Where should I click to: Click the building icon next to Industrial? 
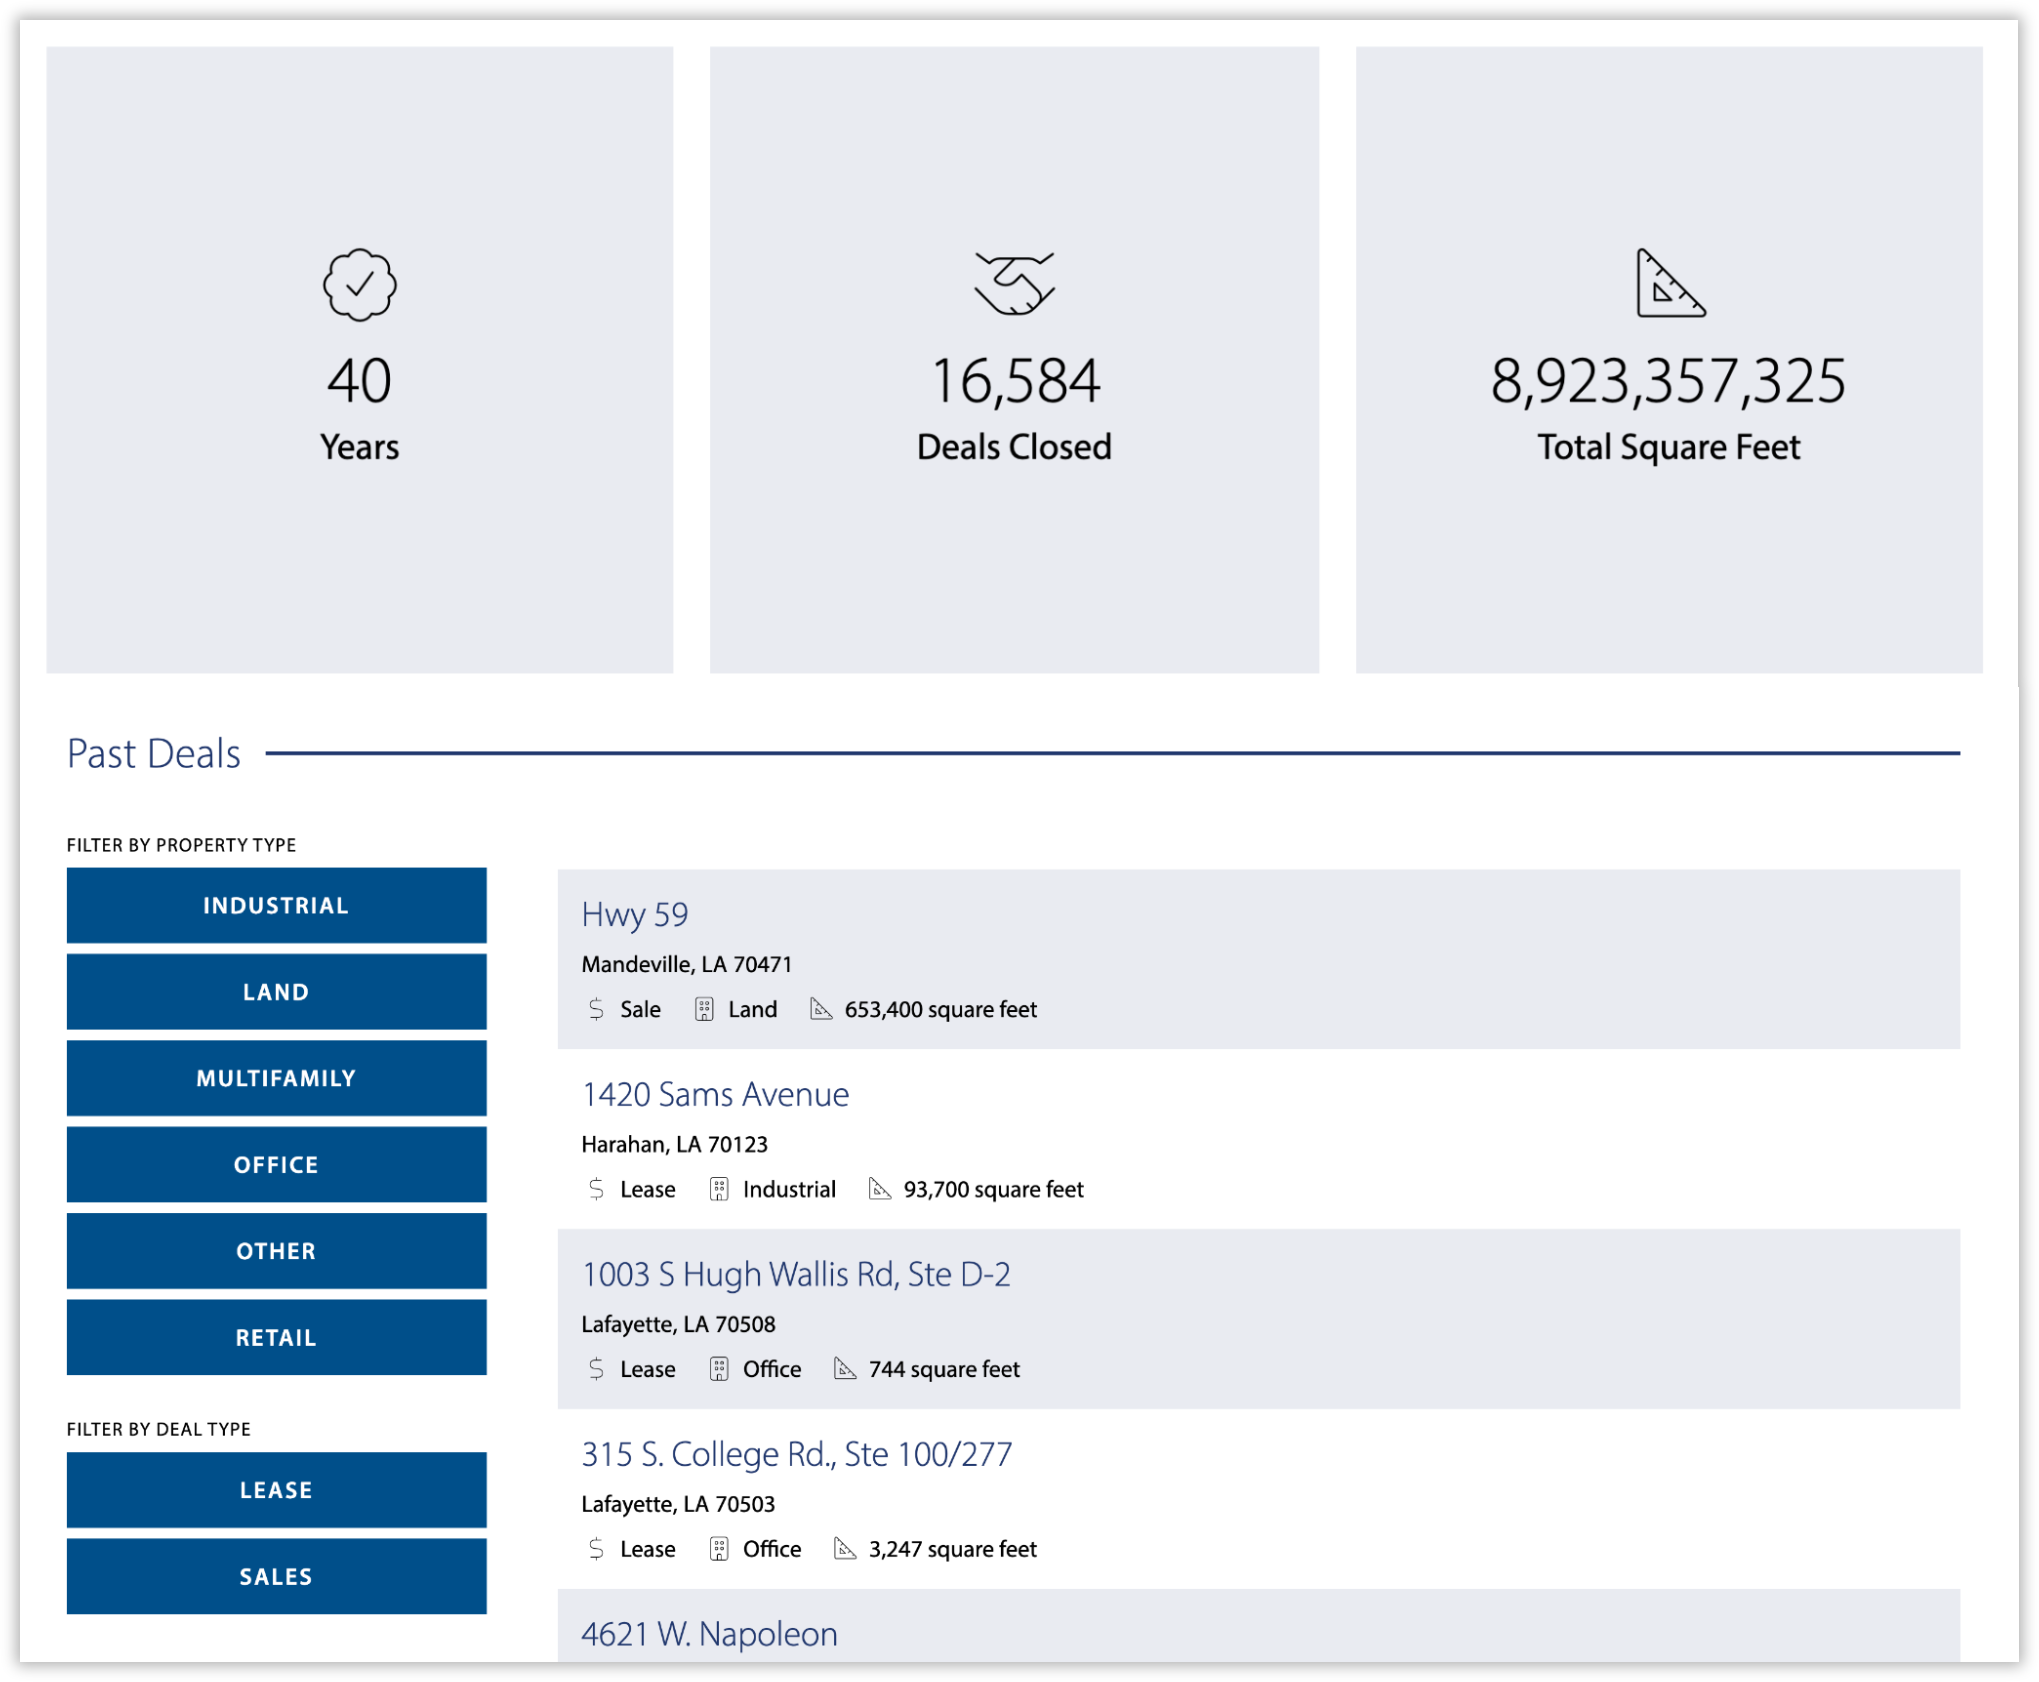(719, 1189)
